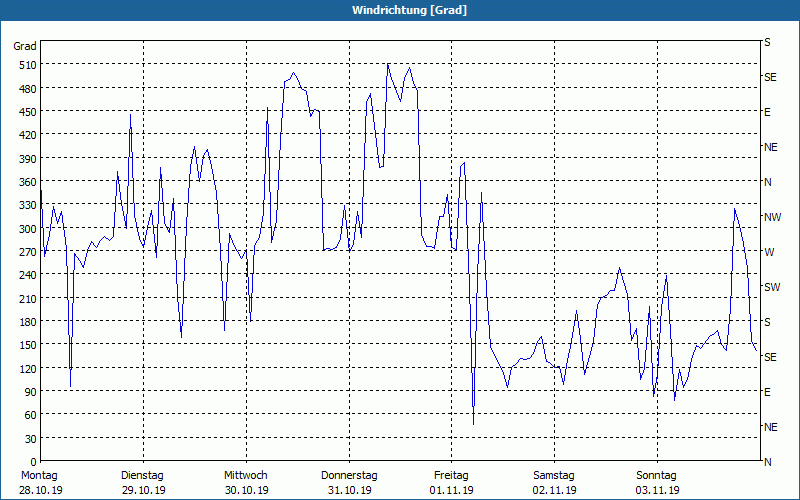Select the 'Freitag' day label
The image size is (800, 500).
click(x=451, y=476)
